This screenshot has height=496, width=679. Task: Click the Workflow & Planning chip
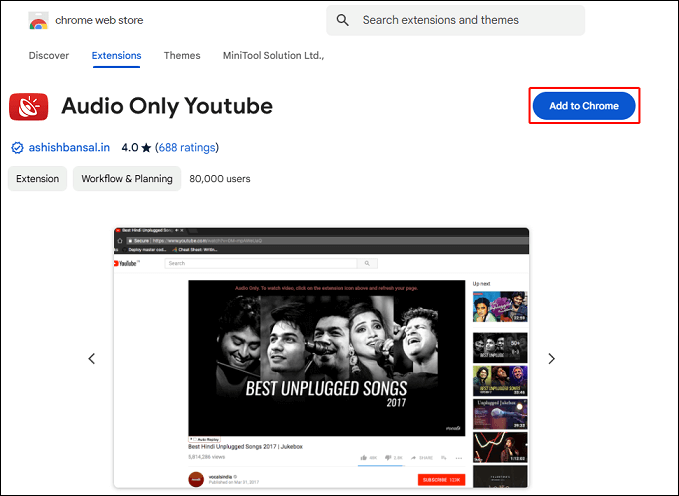click(127, 178)
